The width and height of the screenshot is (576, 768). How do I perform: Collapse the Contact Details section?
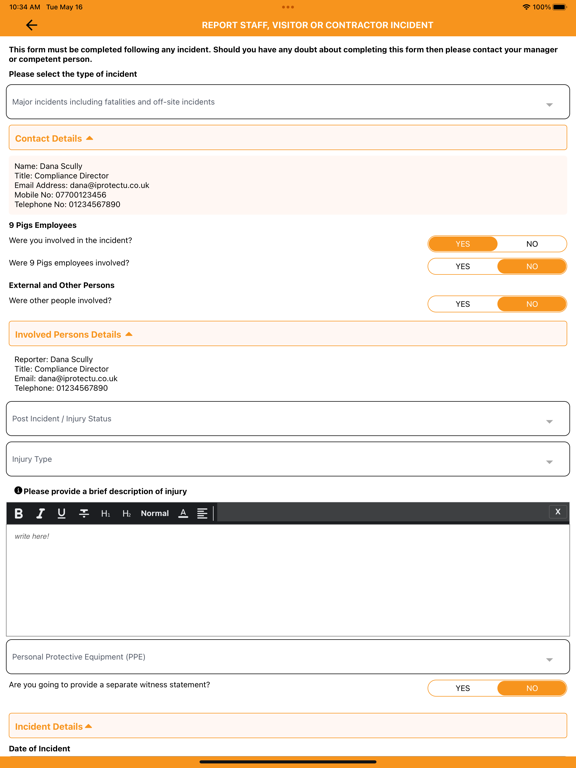click(x=288, y=138)
